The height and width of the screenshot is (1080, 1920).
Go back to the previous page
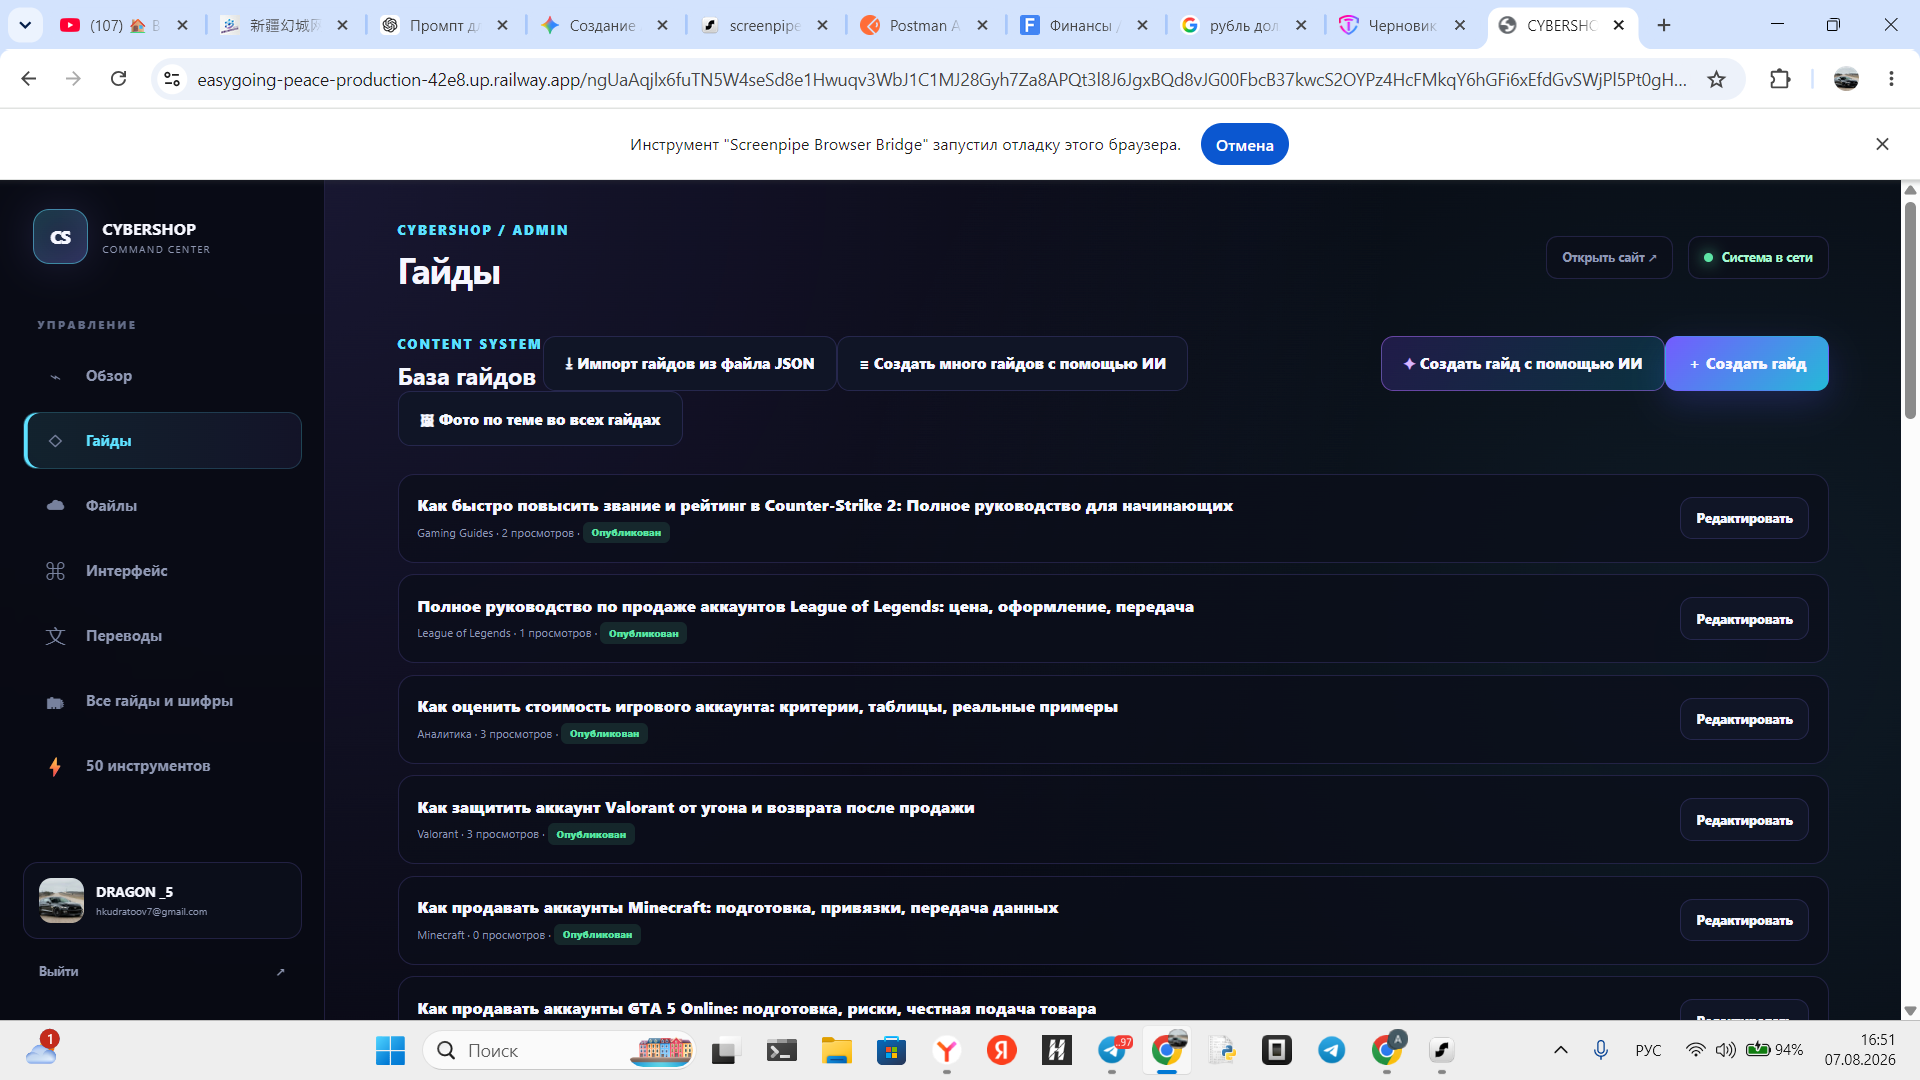[29, 79]
